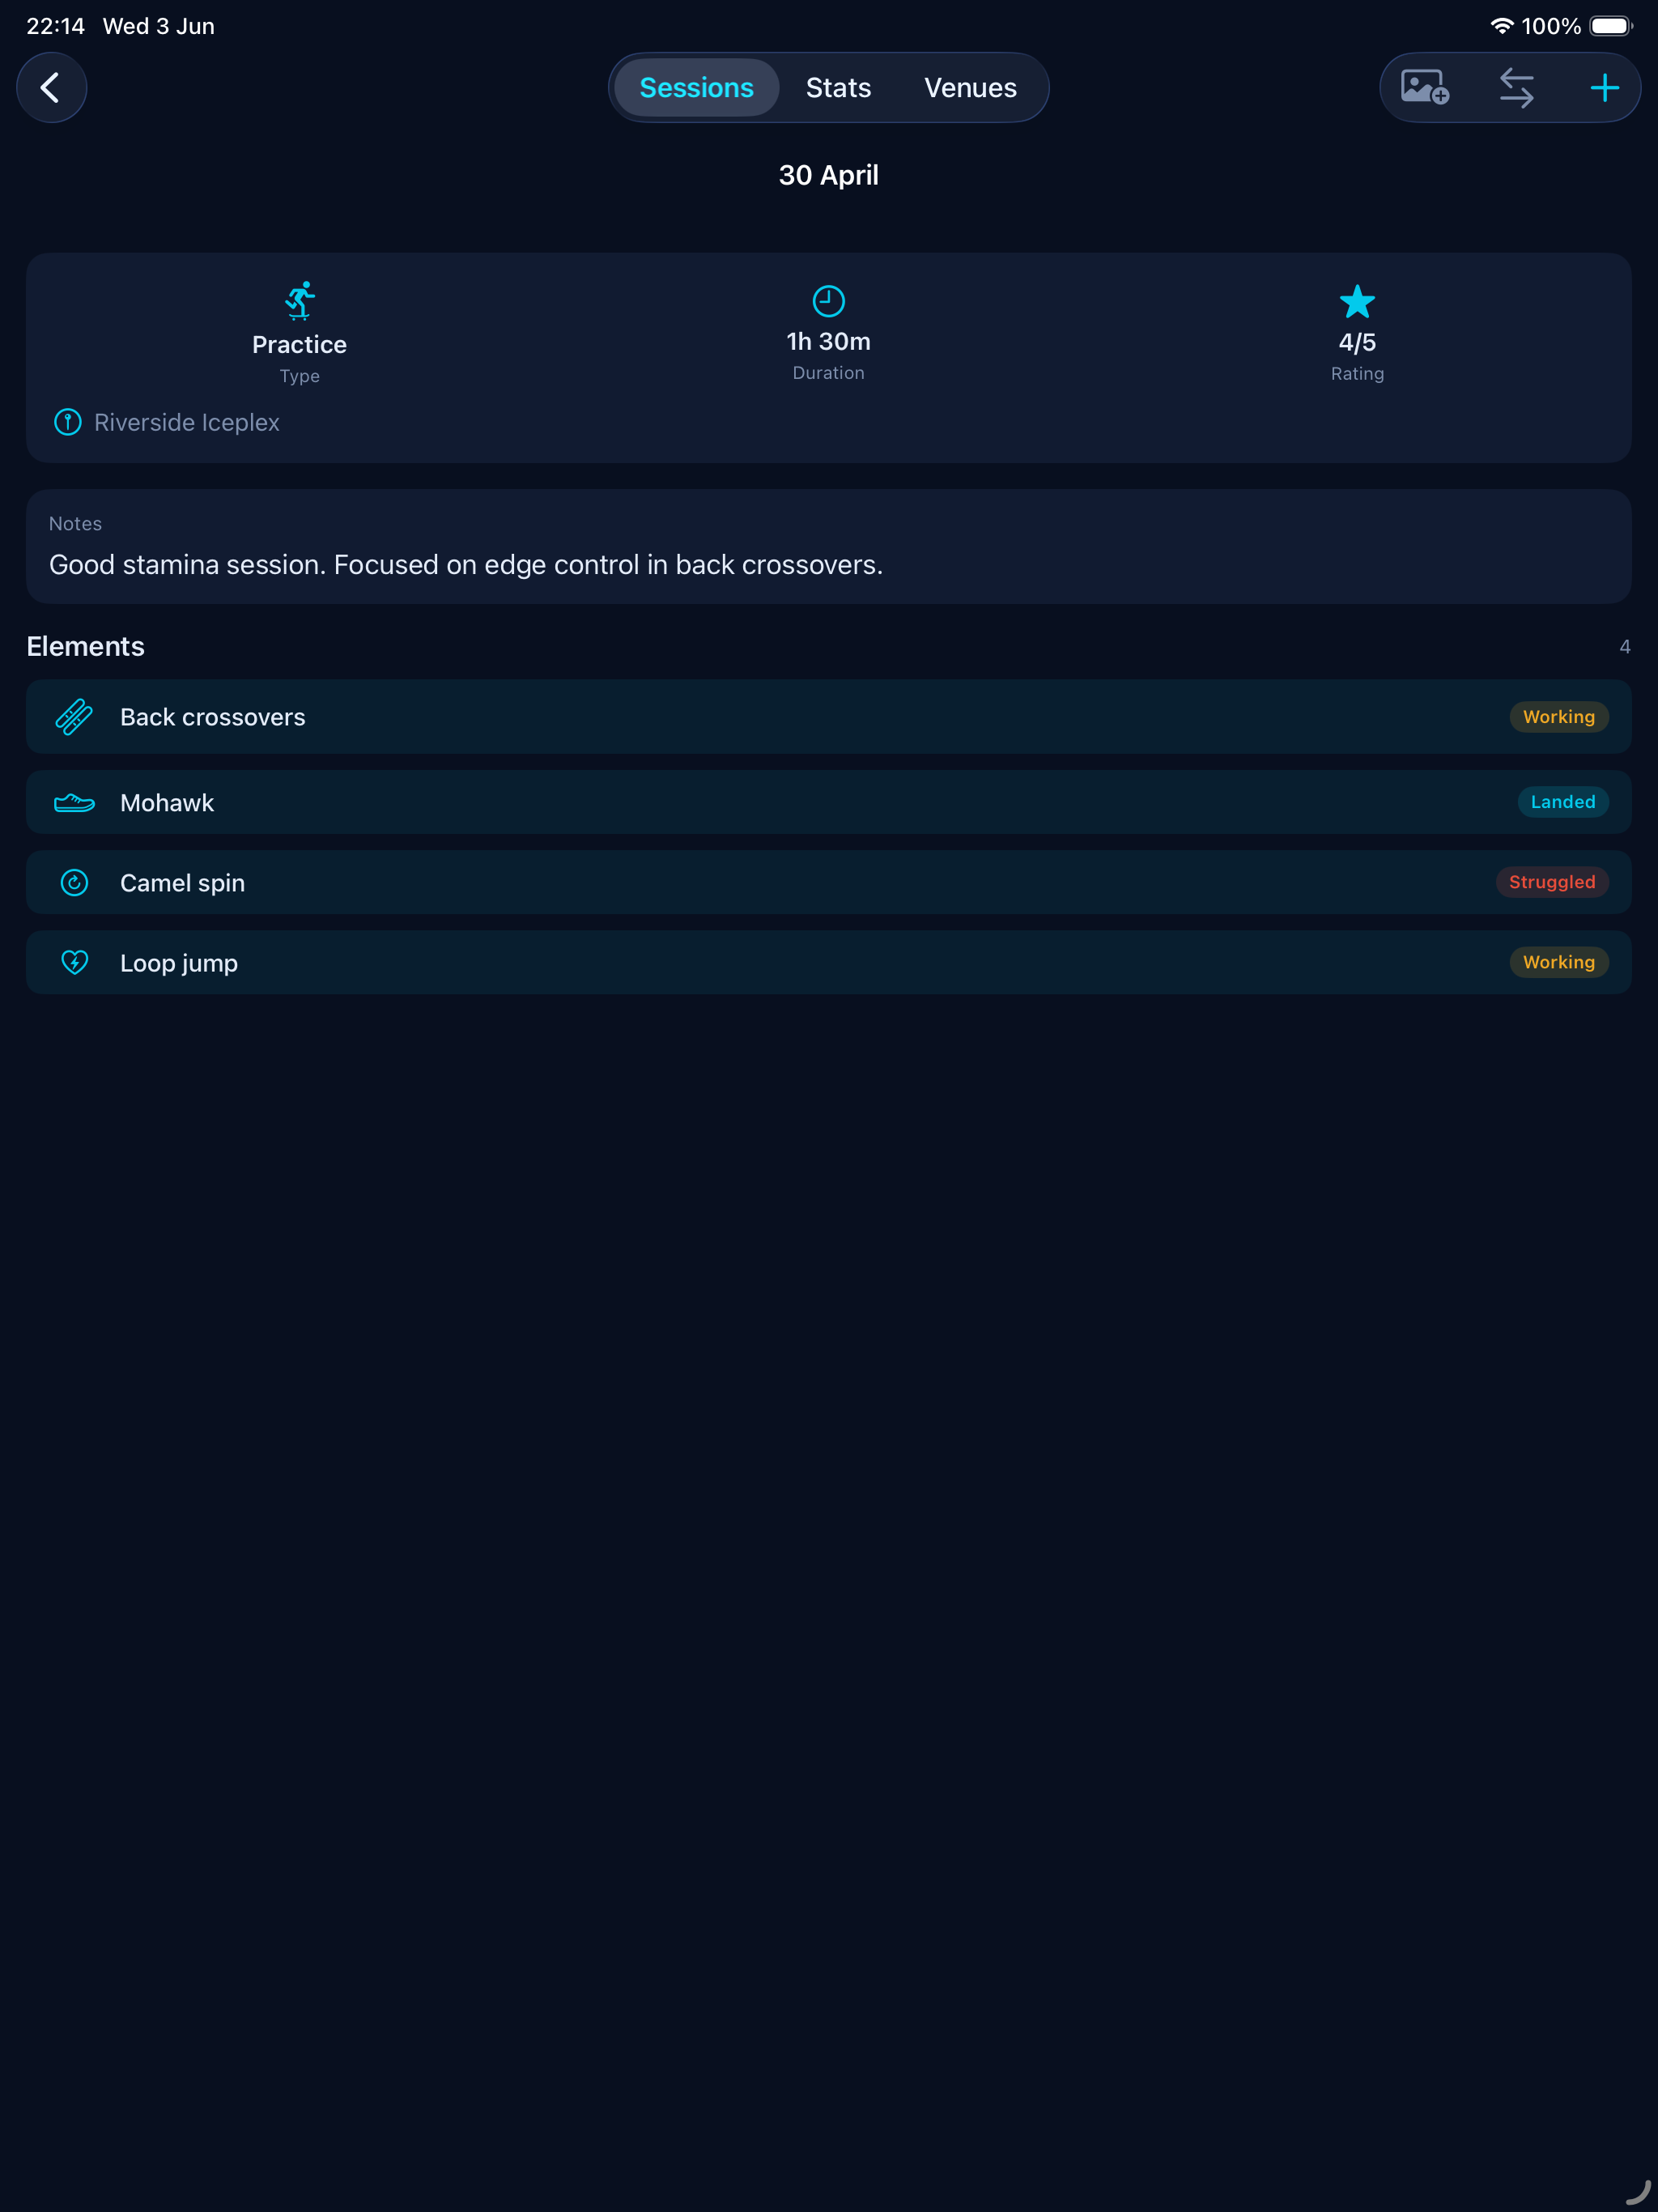Tap the elements count 4
Screen dimensions: 1658x2212
[x=1624, y=647]
